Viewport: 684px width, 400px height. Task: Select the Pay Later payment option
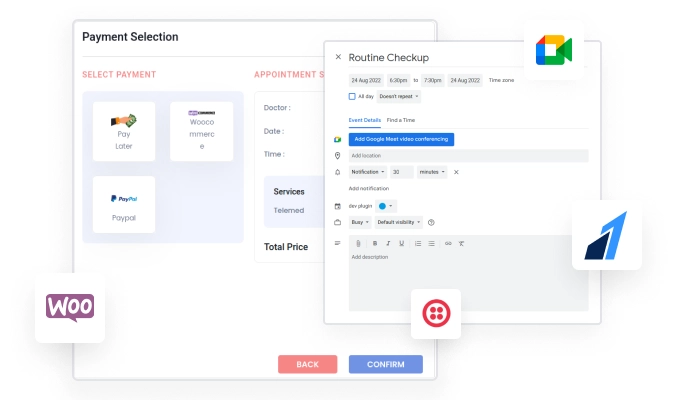tap(124, 131)
